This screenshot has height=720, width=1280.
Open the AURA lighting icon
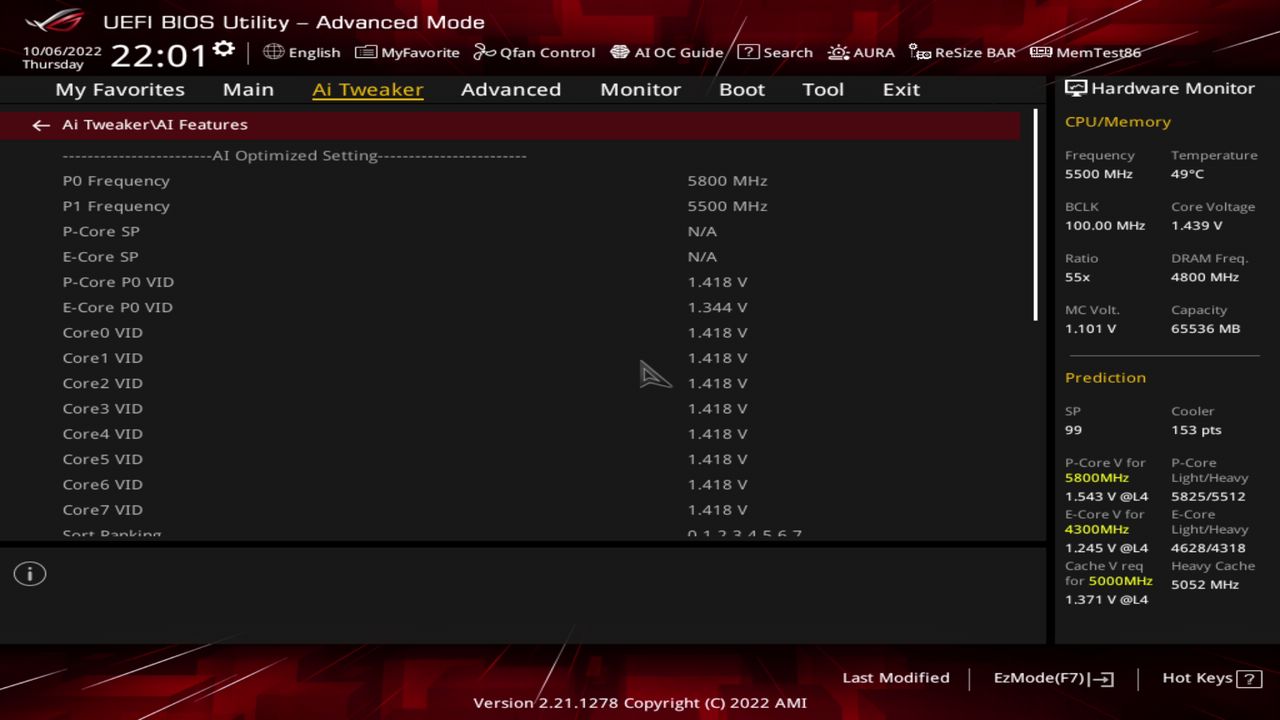[839, 52]
